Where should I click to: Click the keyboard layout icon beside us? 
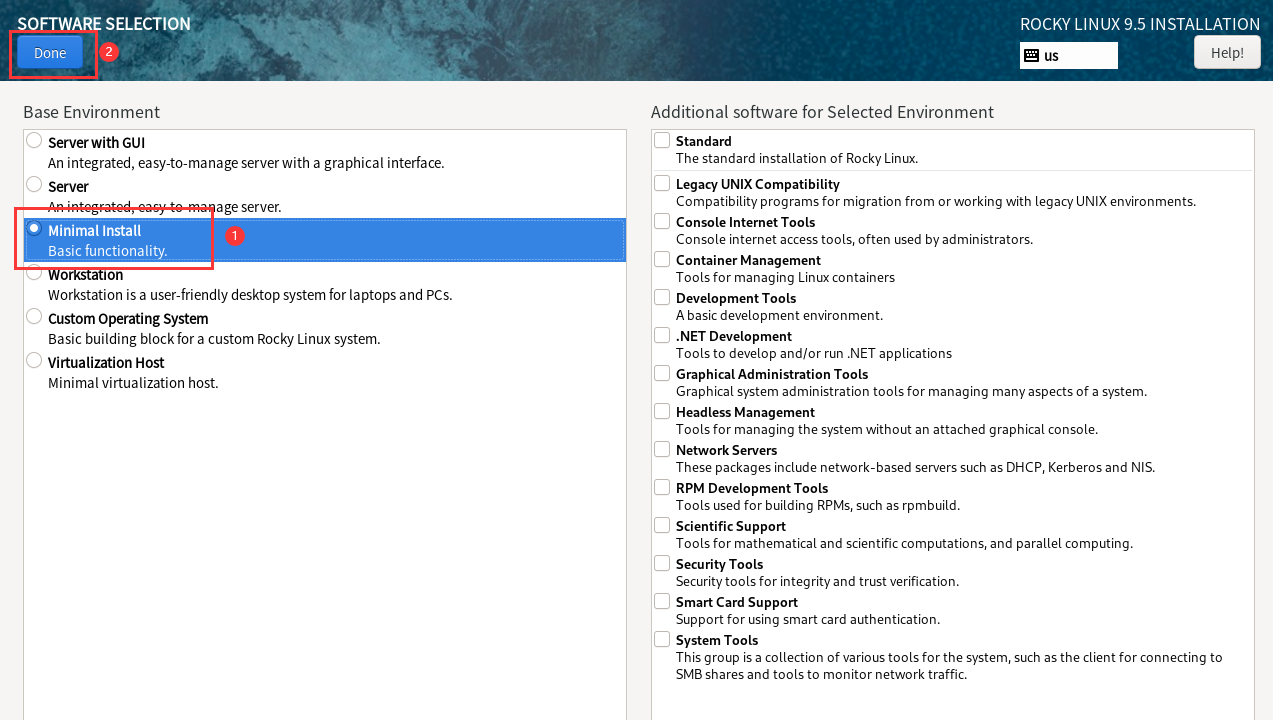(1031, 56)
